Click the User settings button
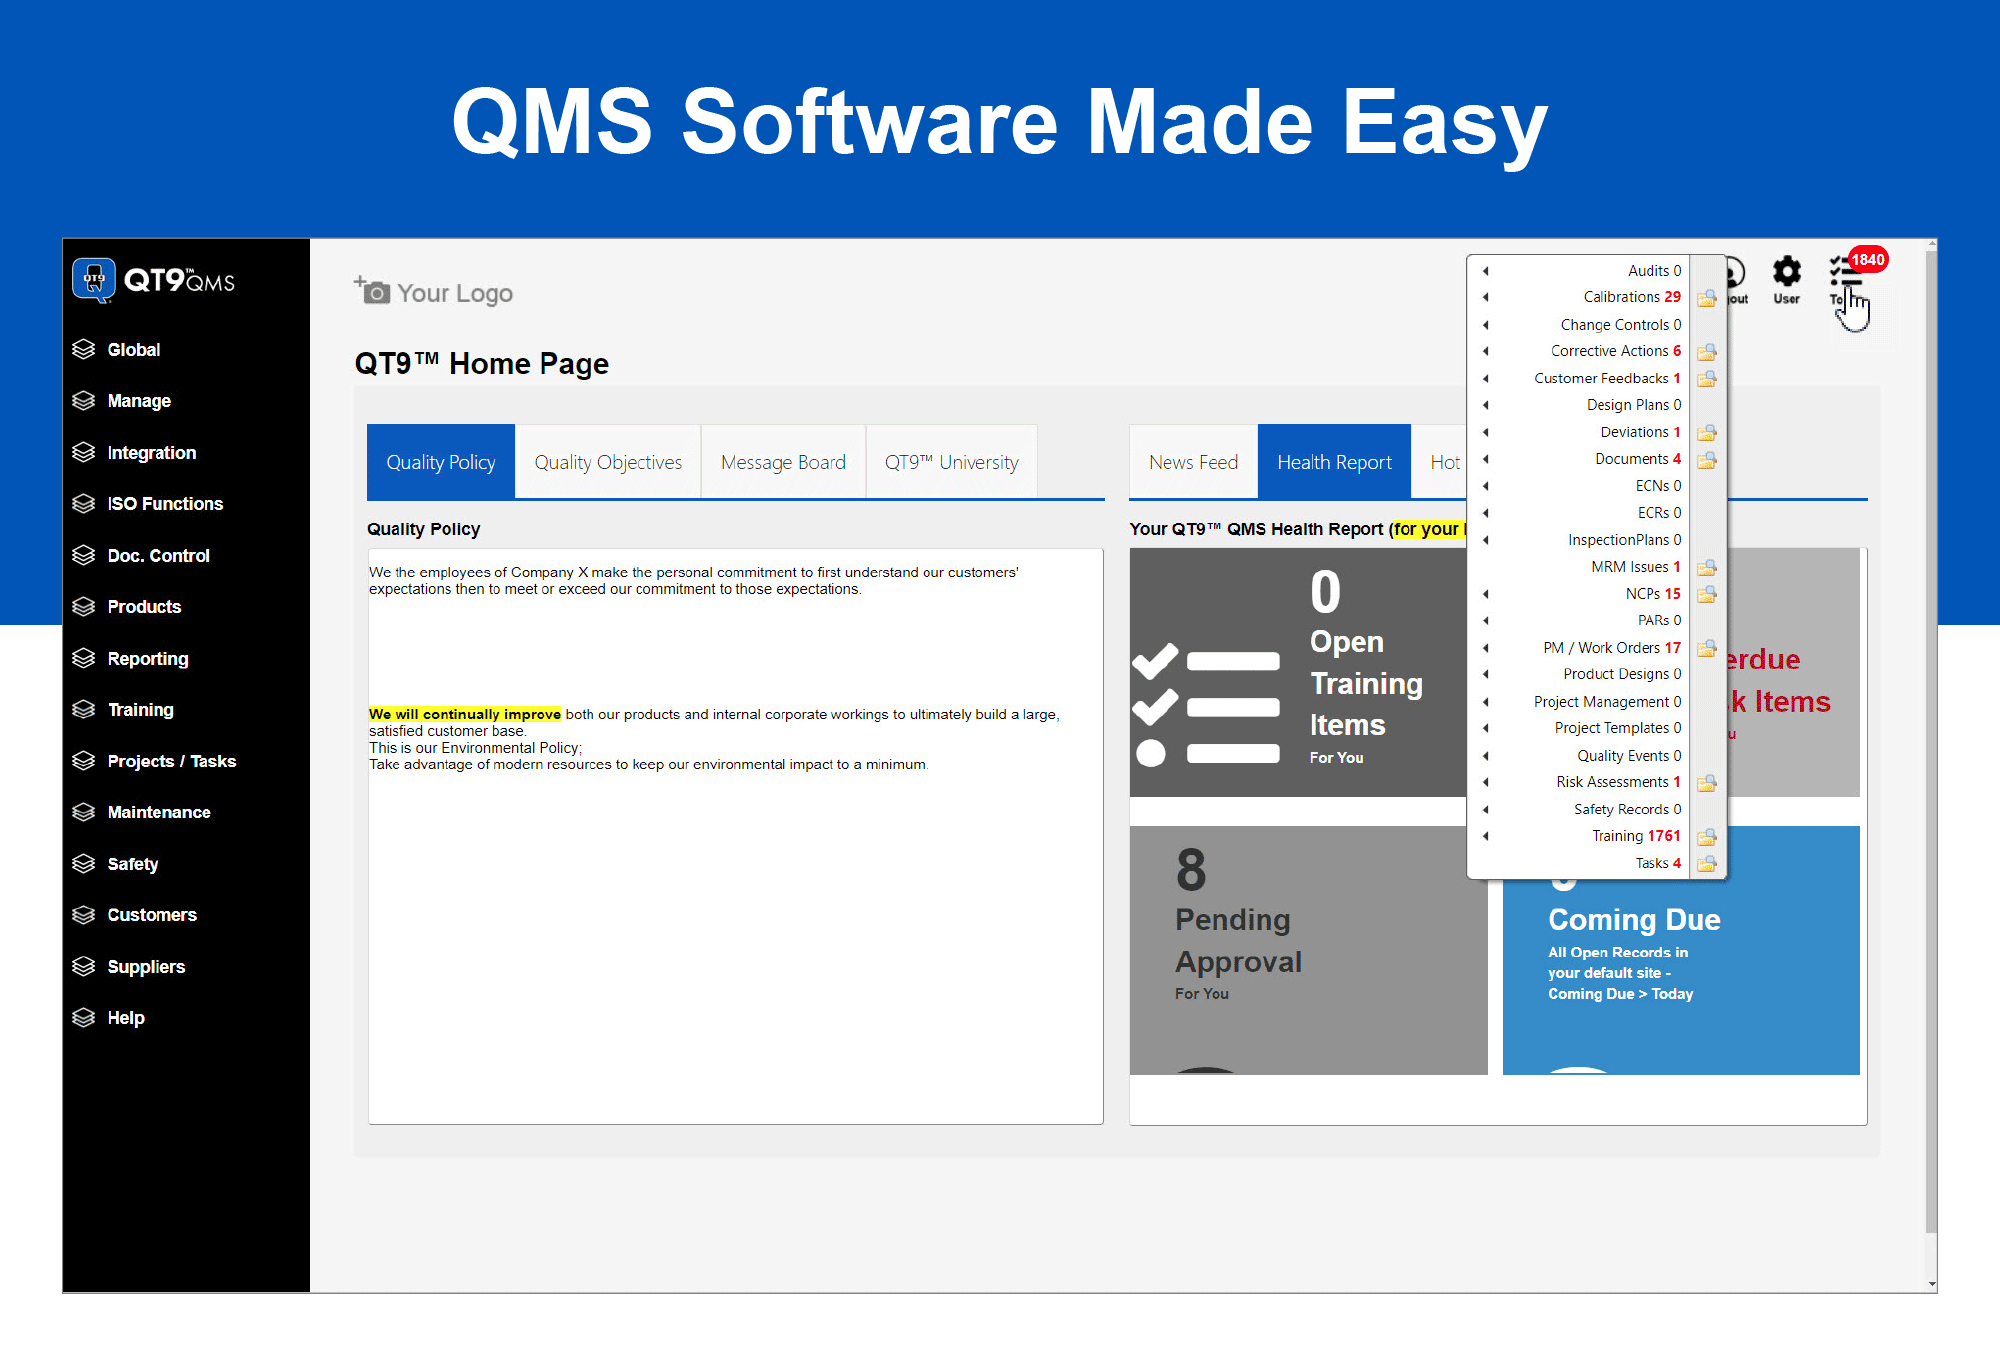The width and height of the screenshot is (2000, 1350). [1791, 279]
